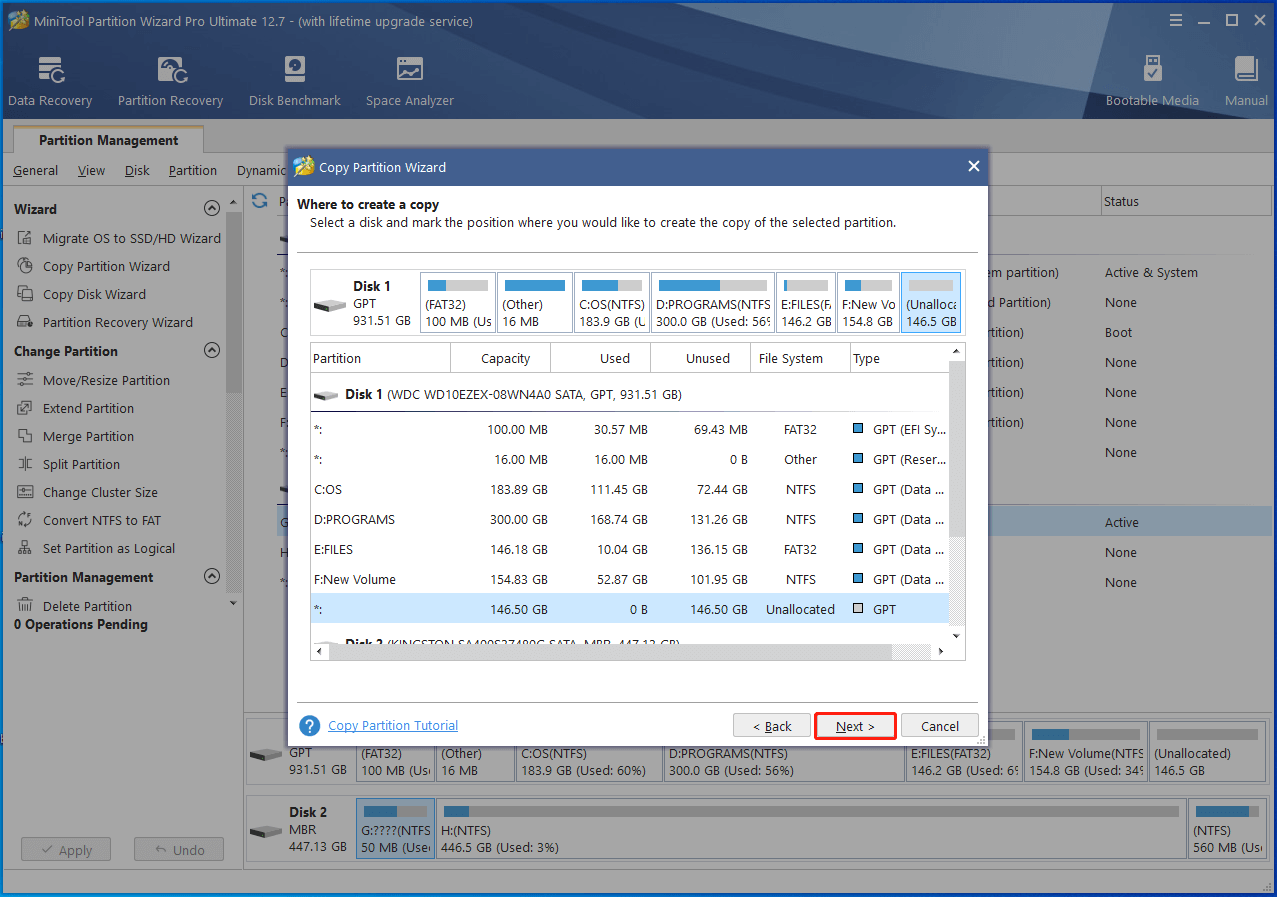Select the D:PROGRAMS row in the partition list
The image size is (1277, 897).
click(x=630, y=520)
